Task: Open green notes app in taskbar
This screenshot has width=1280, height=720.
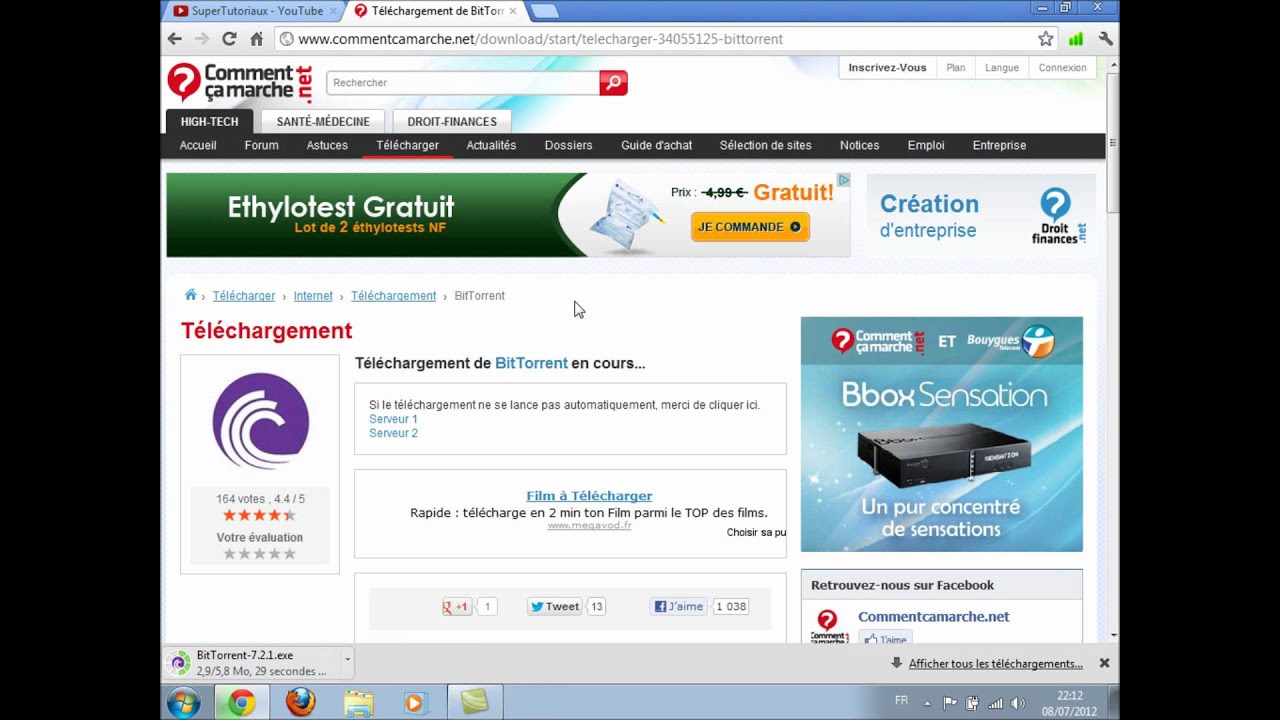Action: [474, 703]
